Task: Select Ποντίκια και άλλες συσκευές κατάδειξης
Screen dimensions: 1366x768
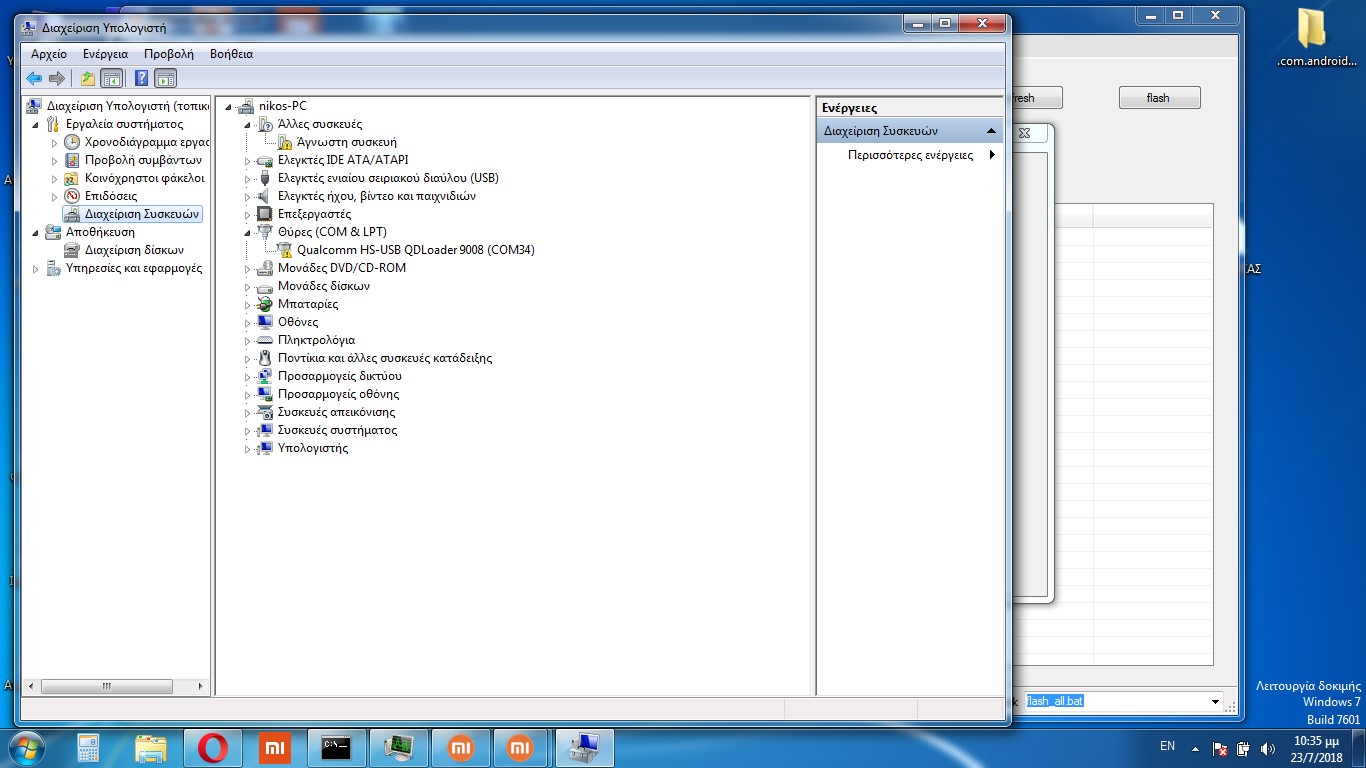Action: click(385, 358)
